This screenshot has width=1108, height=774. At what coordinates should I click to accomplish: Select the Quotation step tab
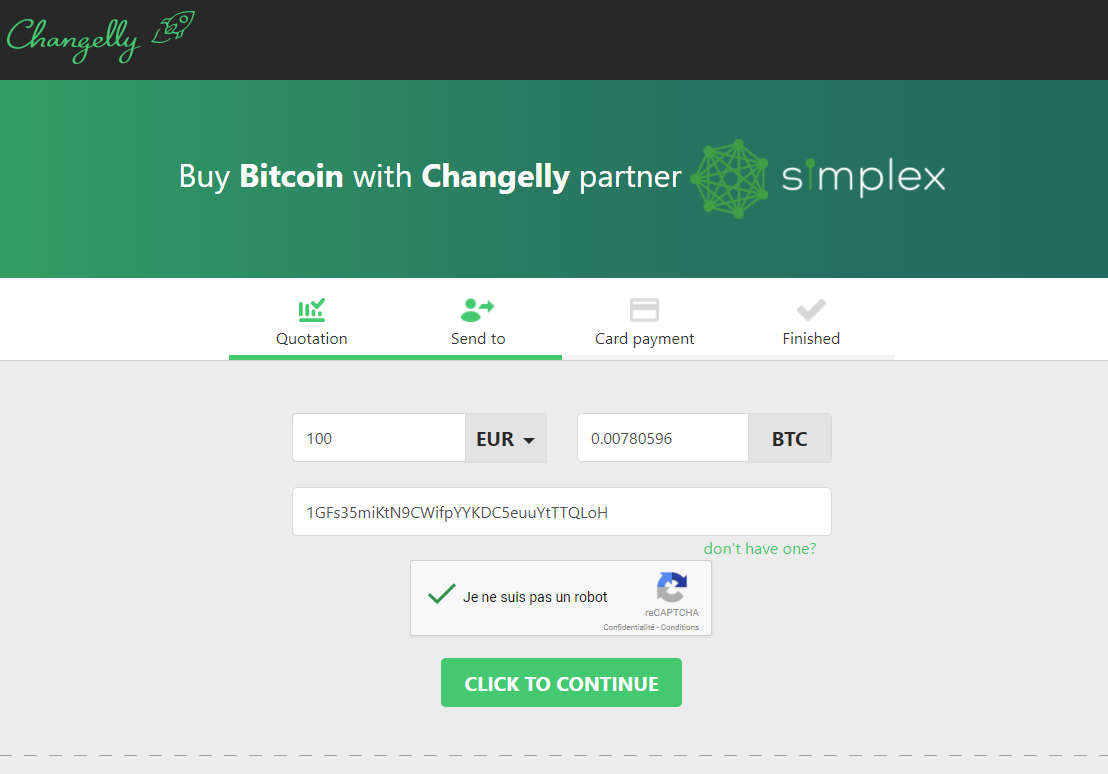[x=312, y=322]
